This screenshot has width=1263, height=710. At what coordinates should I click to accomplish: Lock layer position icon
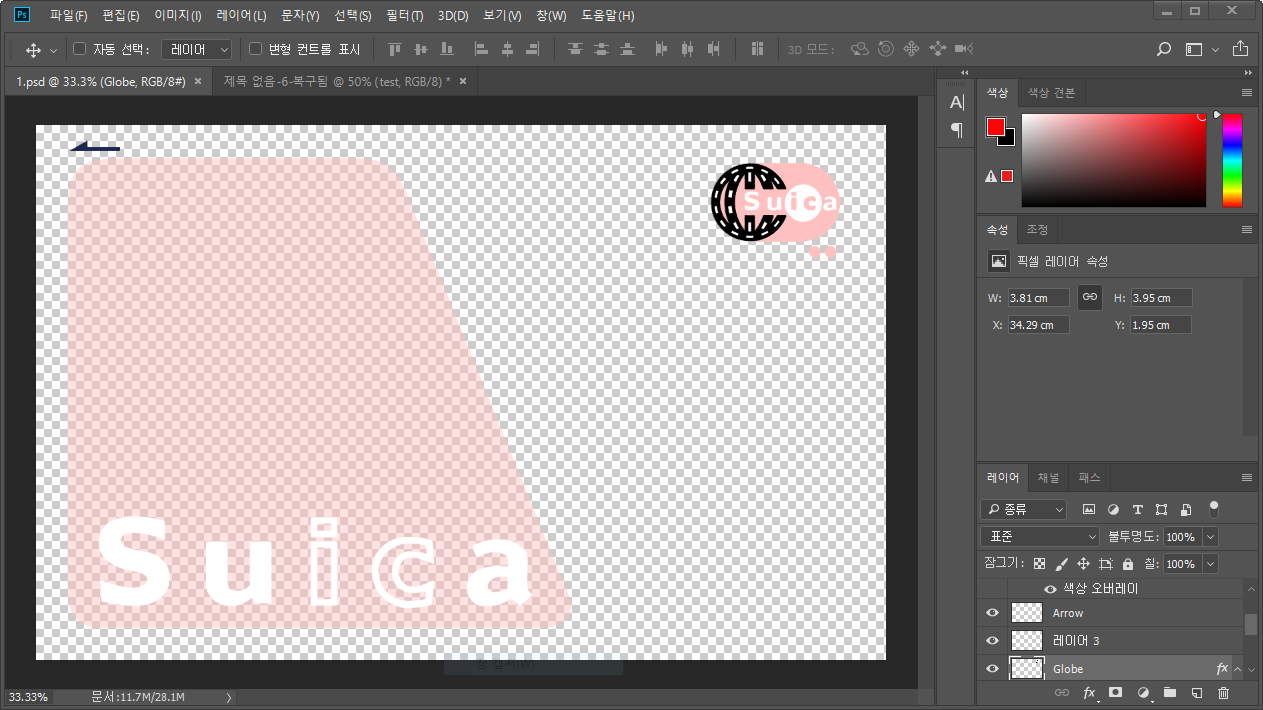[1083, 564]
